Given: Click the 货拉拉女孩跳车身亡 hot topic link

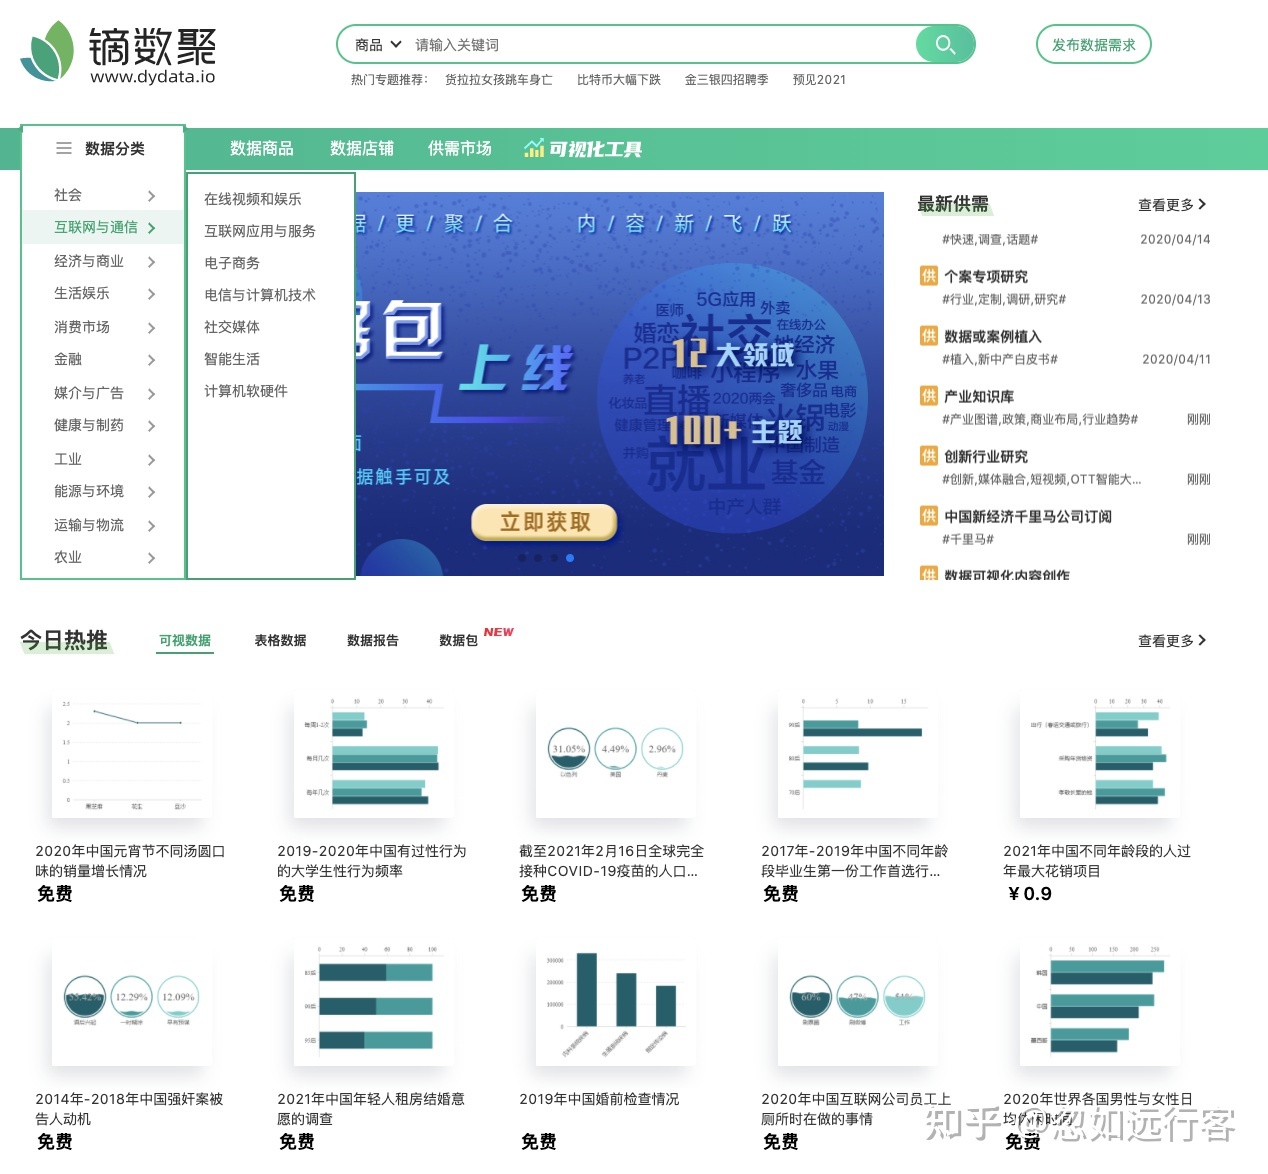Looking at the screenshot, I should [499, 80].
